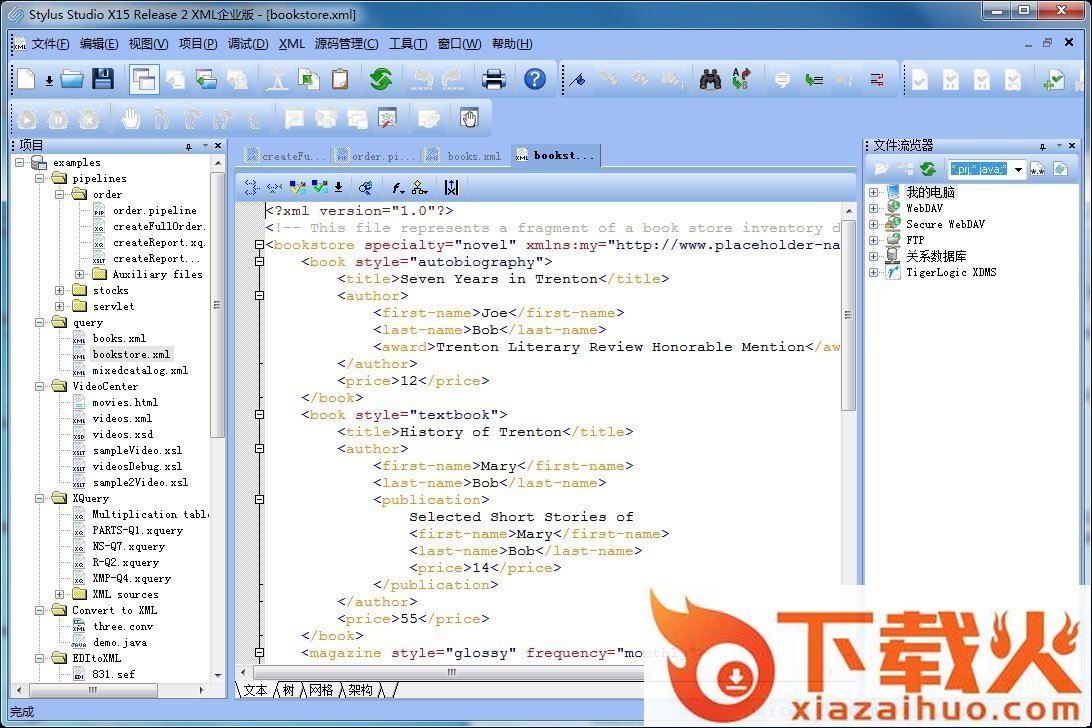This screenshot has width=1092, height=728.
Task: Open the file filter combo box dropdown
Action: 1019,169
